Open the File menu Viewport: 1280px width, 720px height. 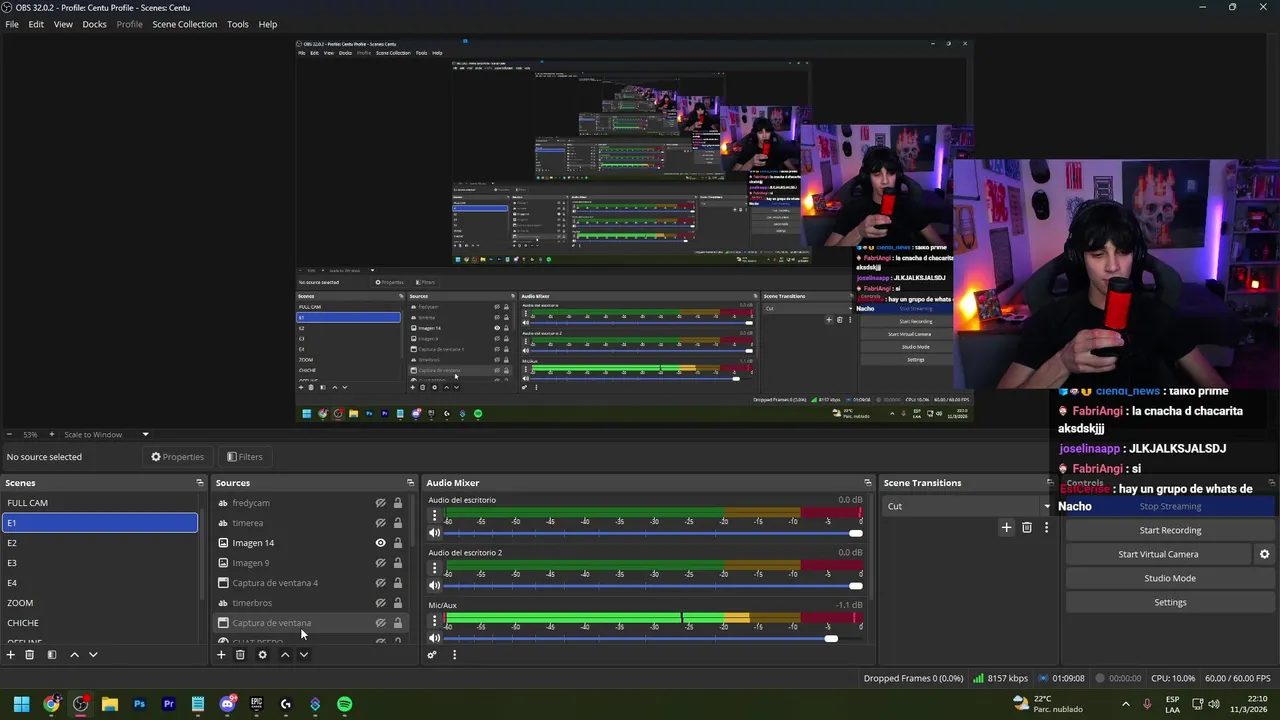12,24
